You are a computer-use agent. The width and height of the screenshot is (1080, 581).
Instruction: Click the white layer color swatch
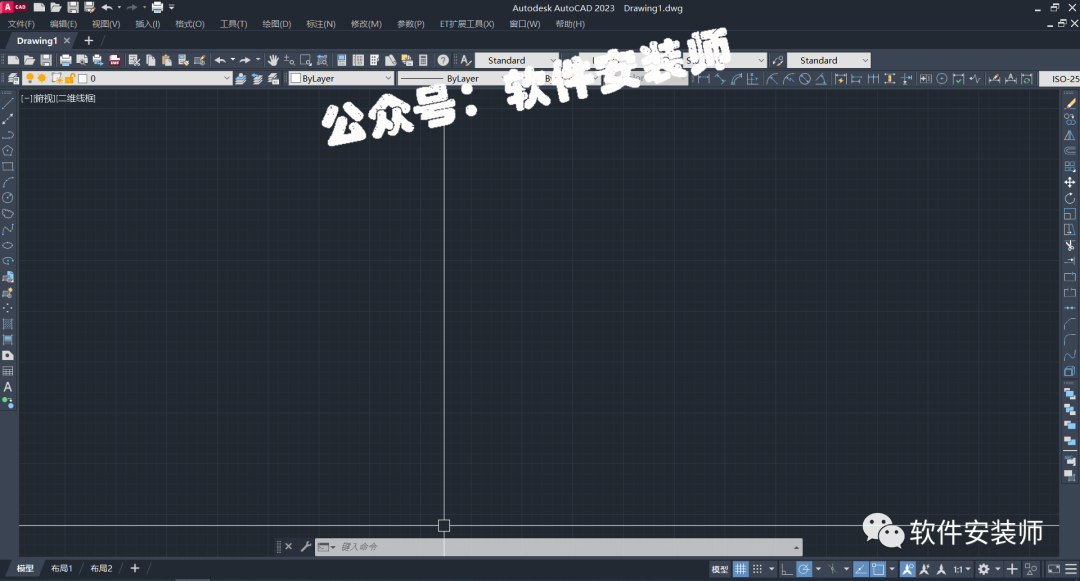[83, 78]
